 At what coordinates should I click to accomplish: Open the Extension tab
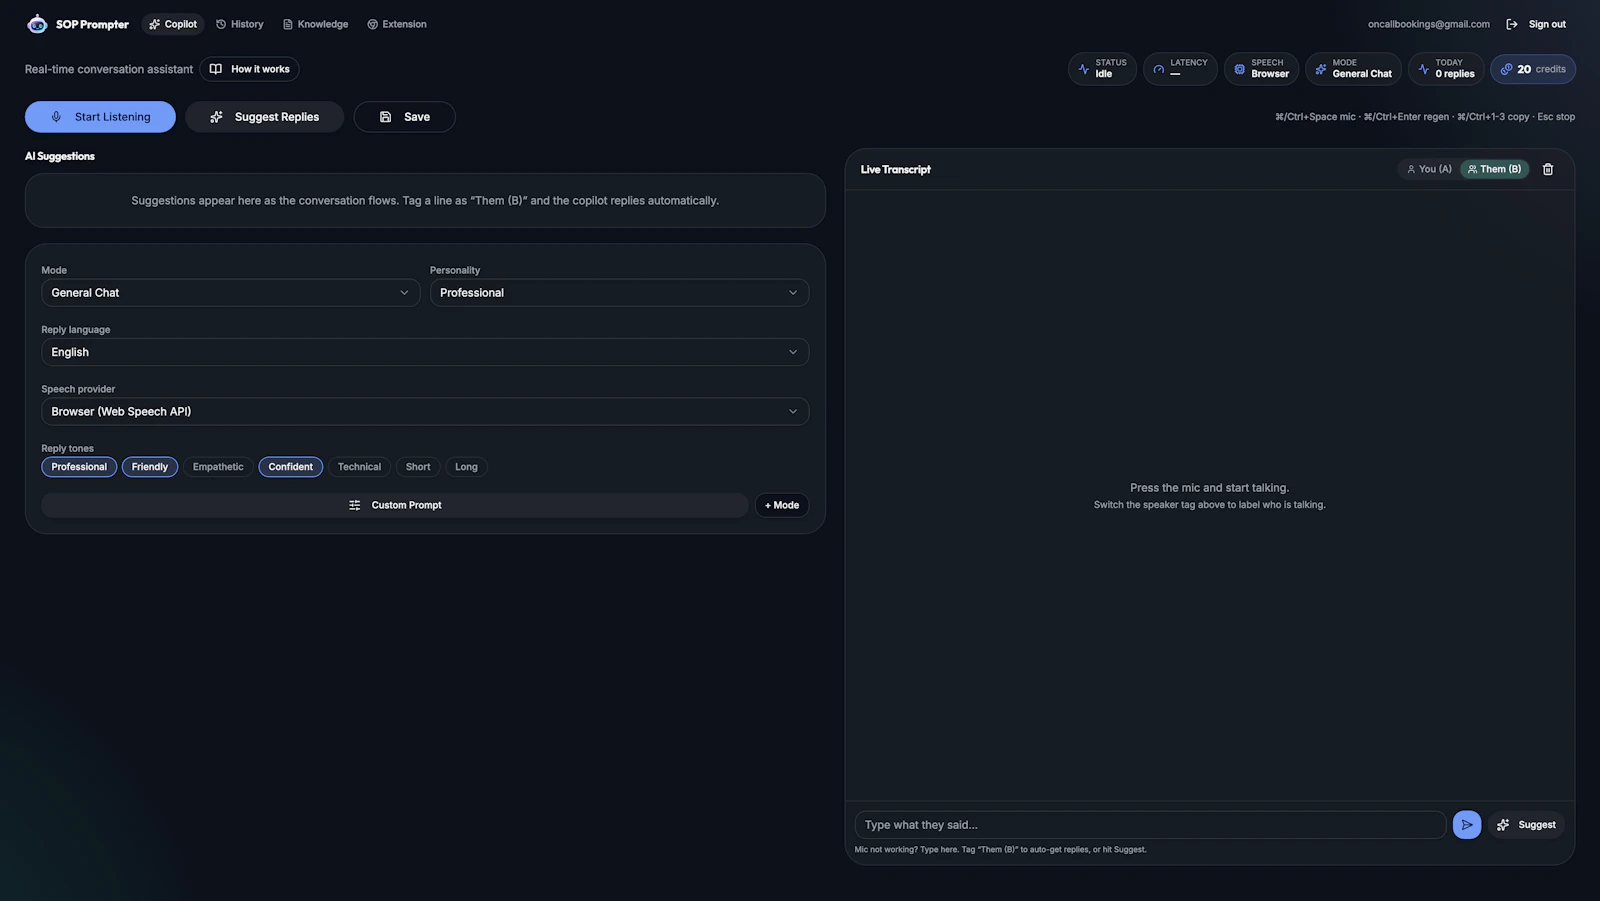point(397,24)
